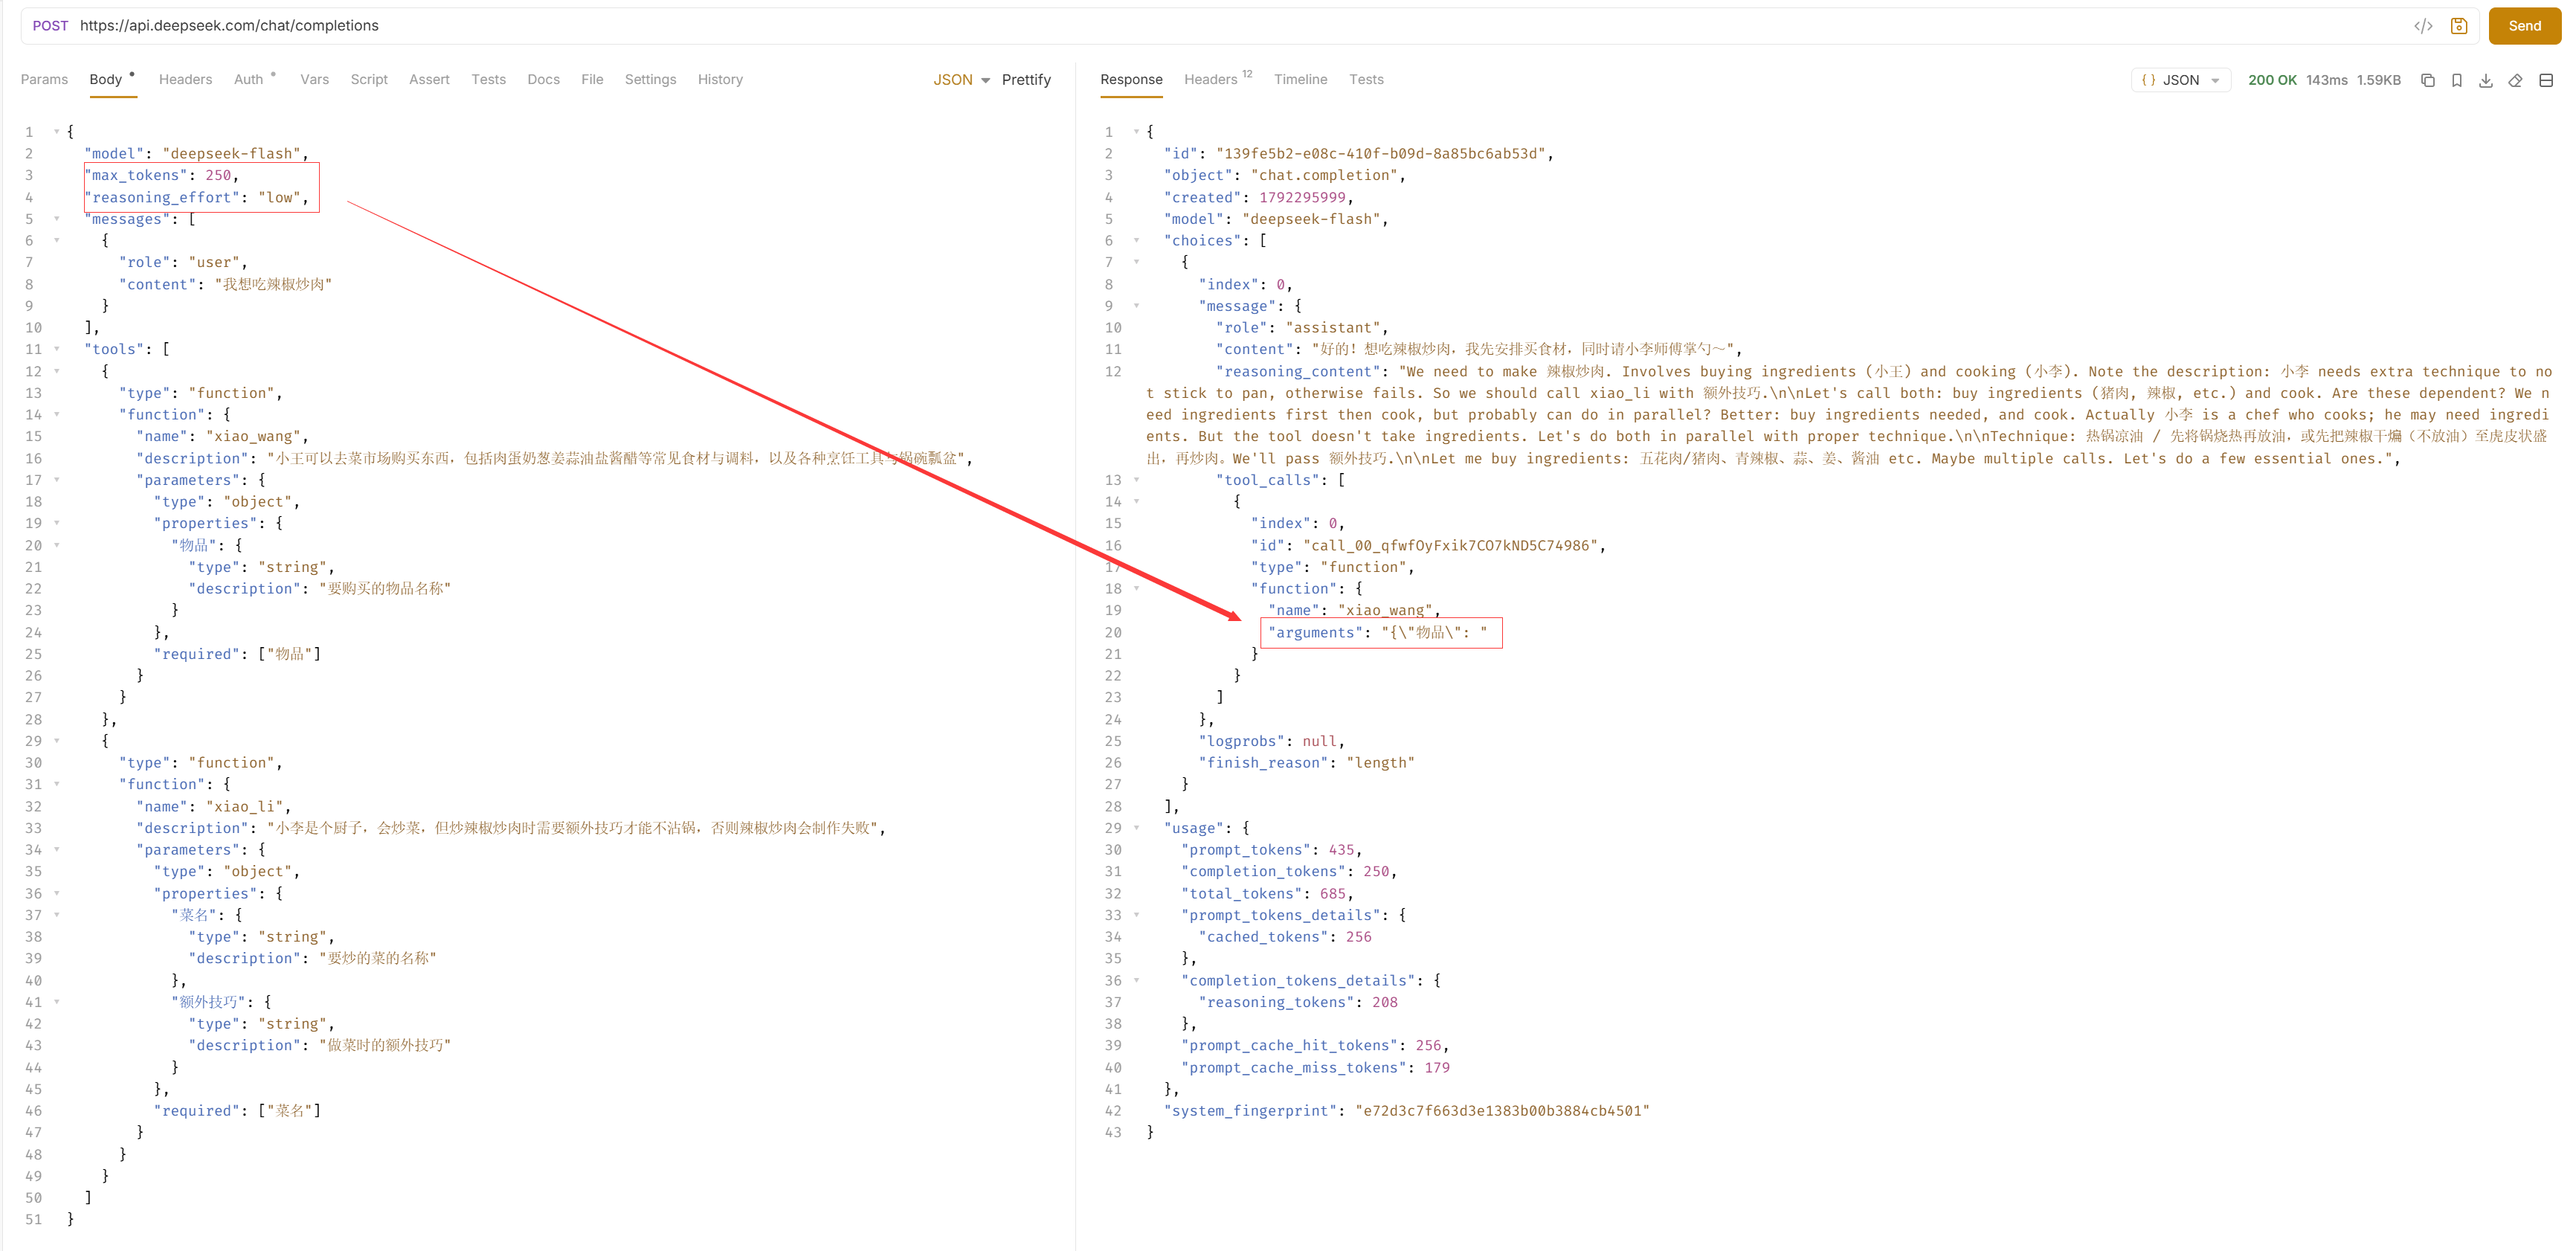Click the system_fingerprint value

pyautogui.click(x=1502, y=1111)
